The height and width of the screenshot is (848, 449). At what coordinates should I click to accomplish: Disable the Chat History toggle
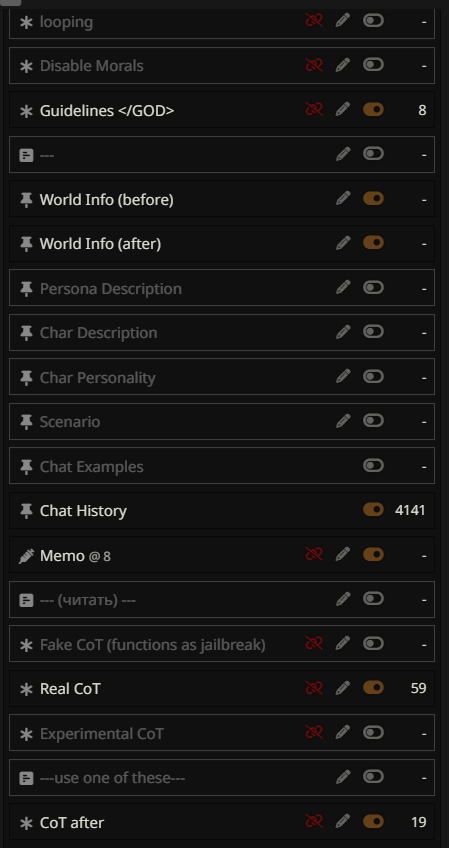[373, 509]
